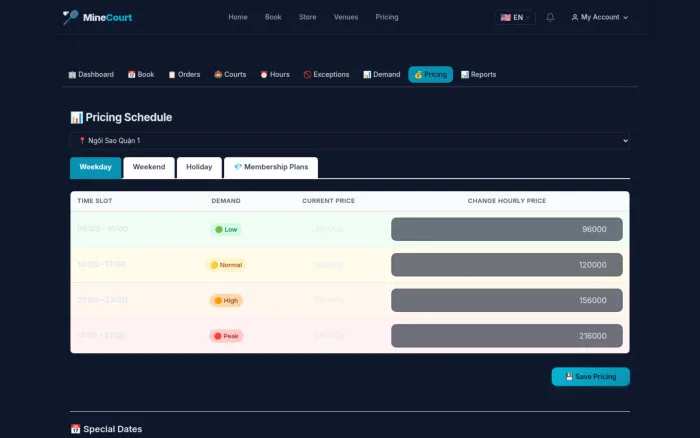Click the MineCourt brand name
700x438 pixels.
pos(107,17)
